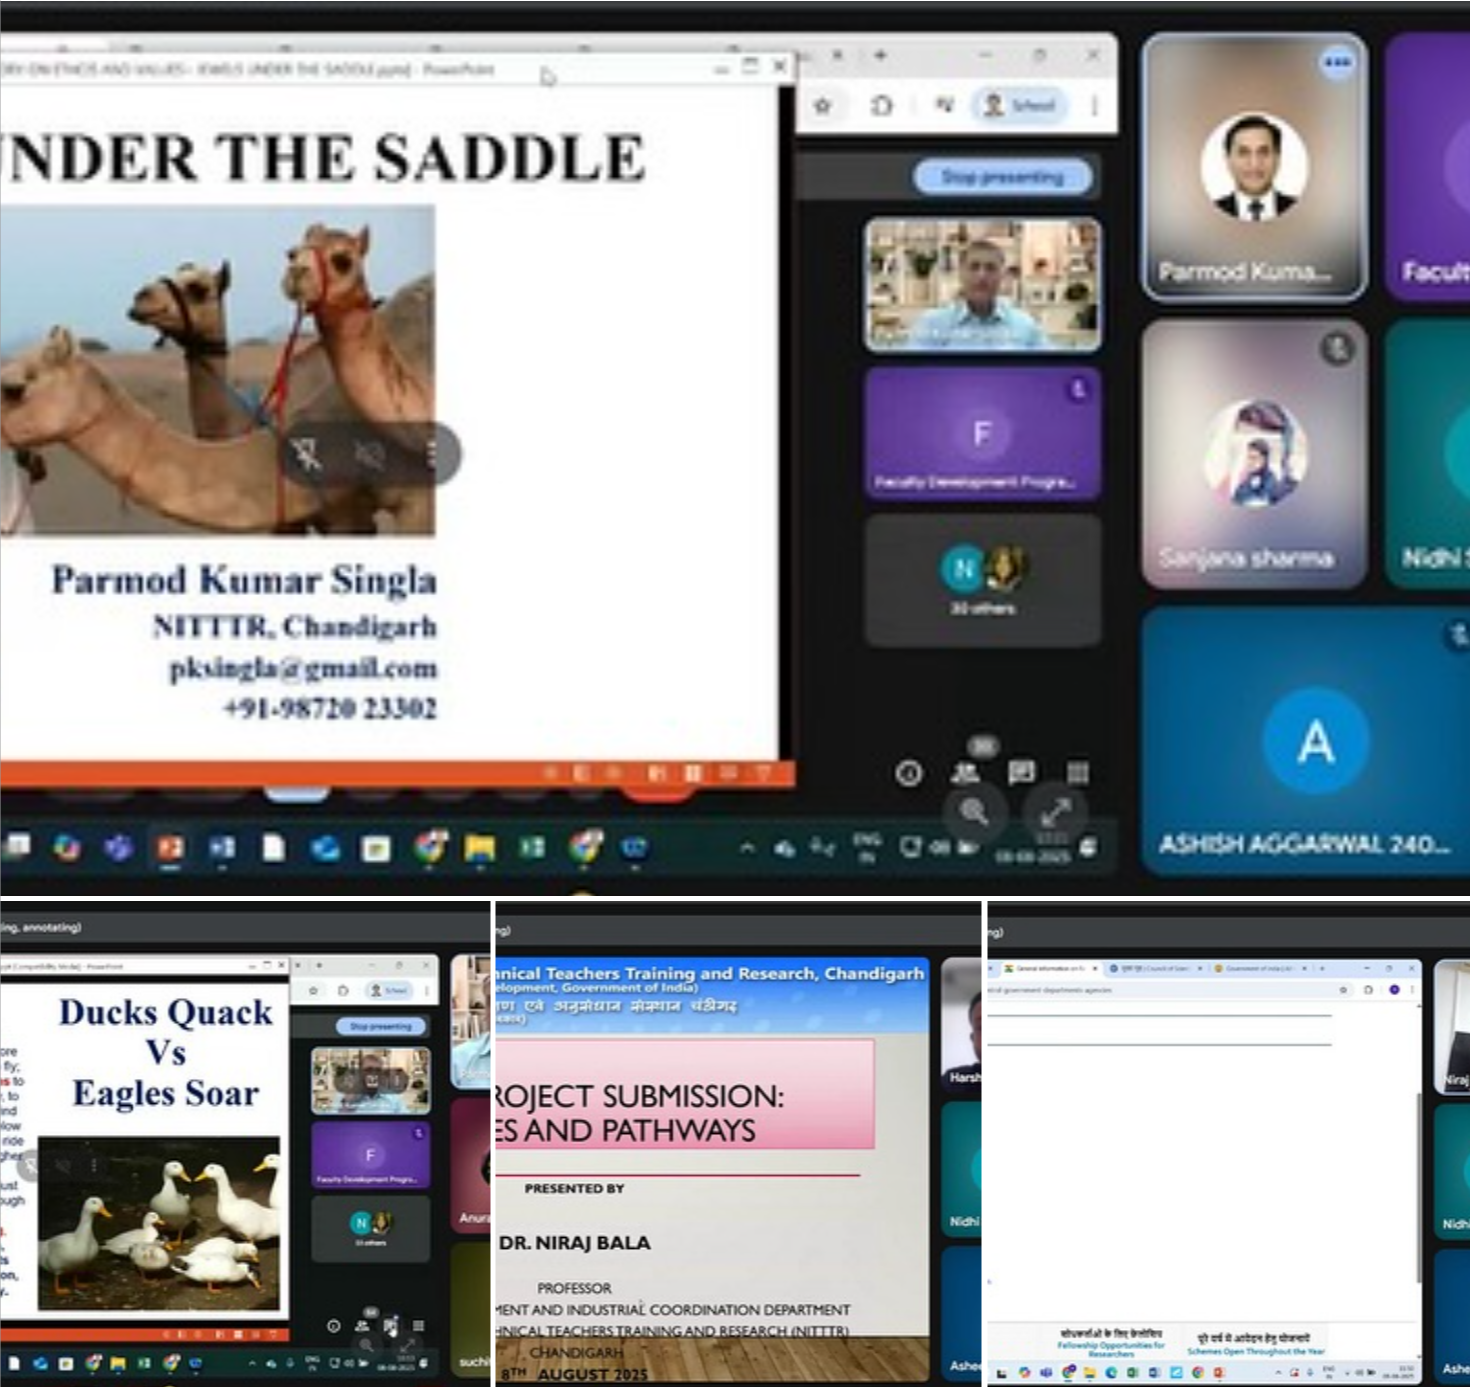Screen dimensions: 1470x1387
Task: Bookmark this page with the star icon
Action: coord(823,106)
